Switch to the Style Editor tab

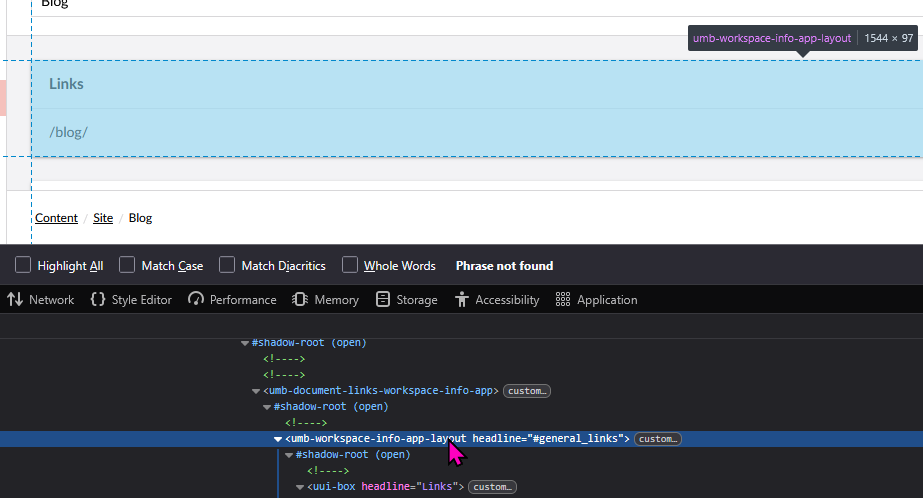pos(131,300)
